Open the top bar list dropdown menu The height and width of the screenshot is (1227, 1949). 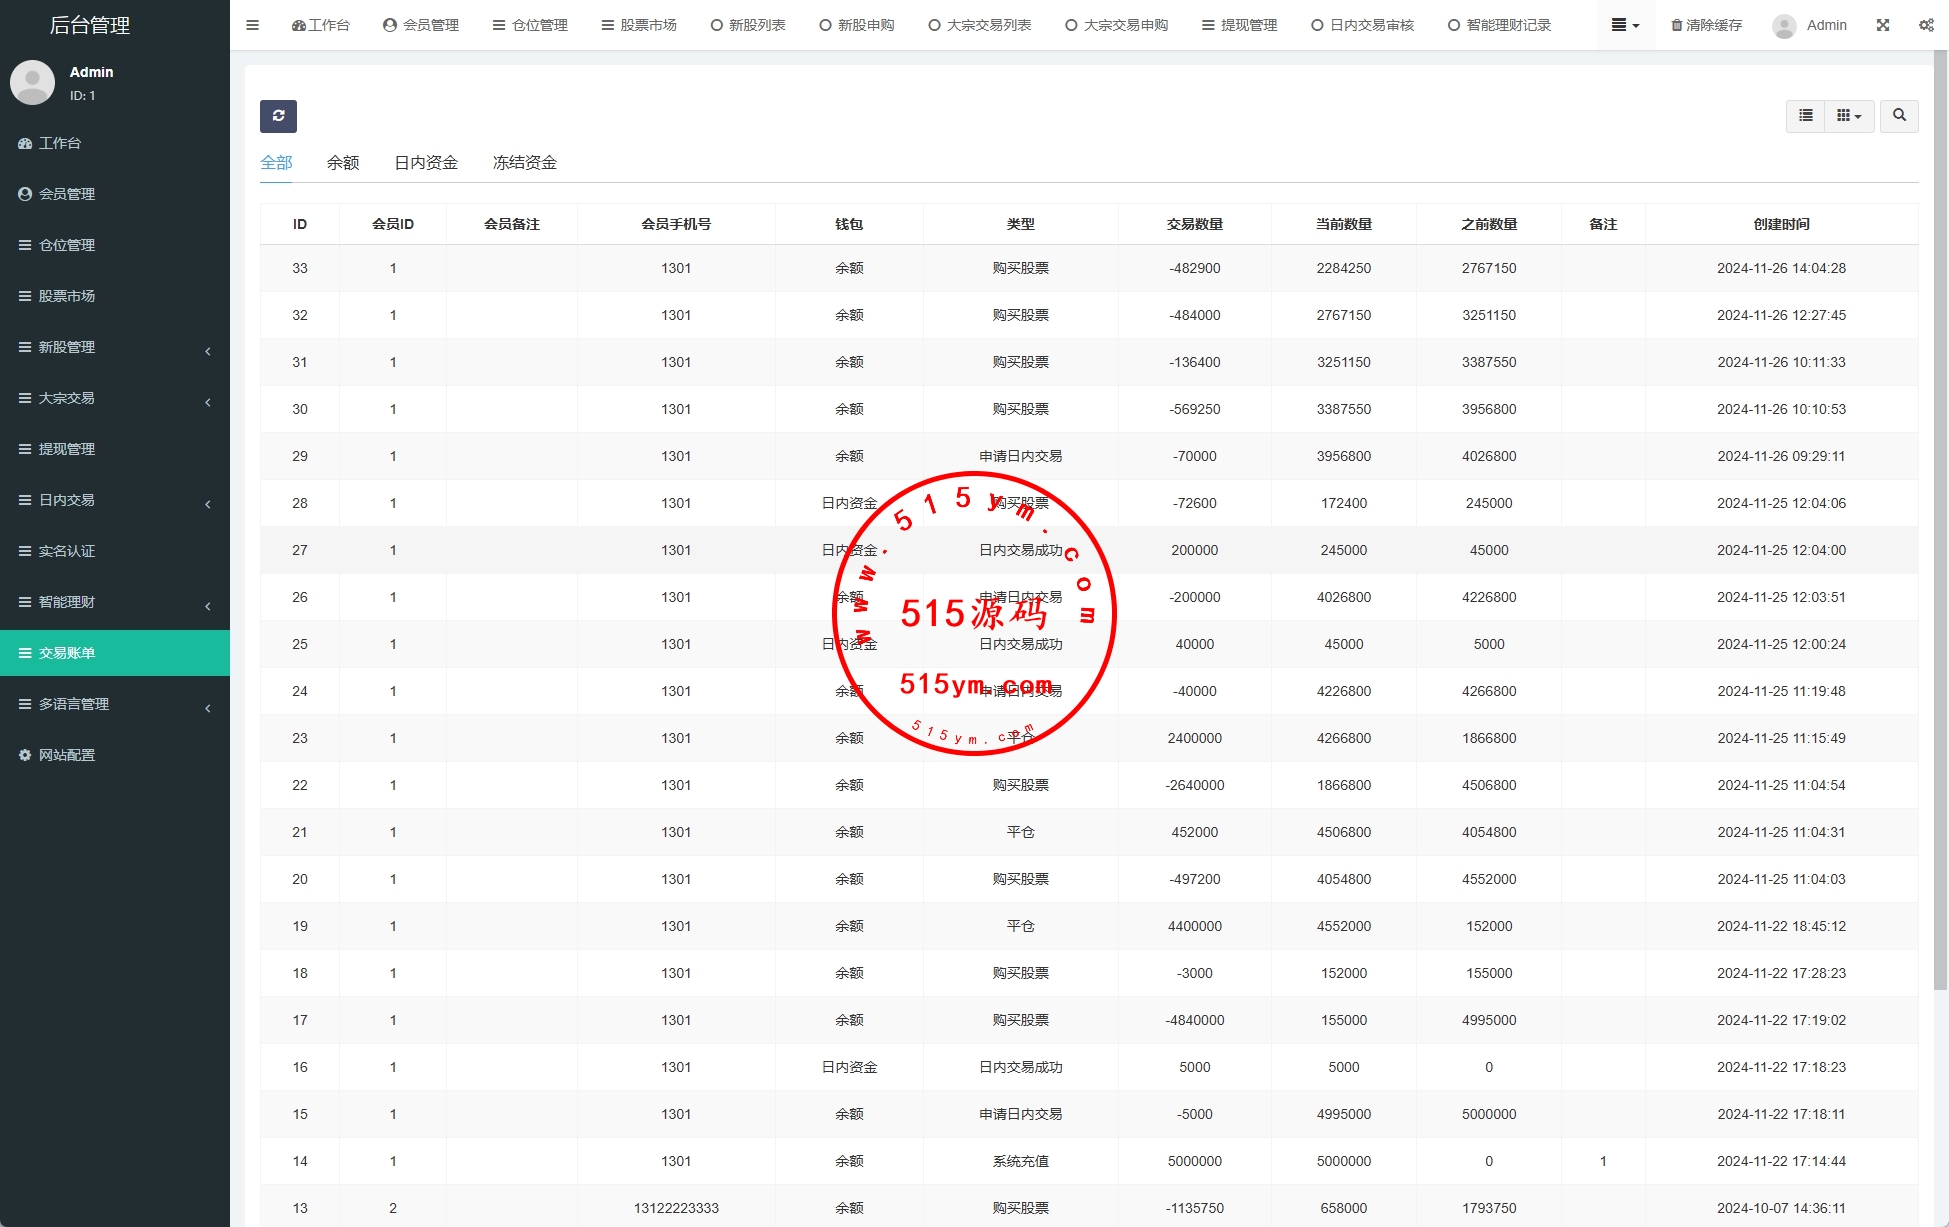(x=1625, y=25)
